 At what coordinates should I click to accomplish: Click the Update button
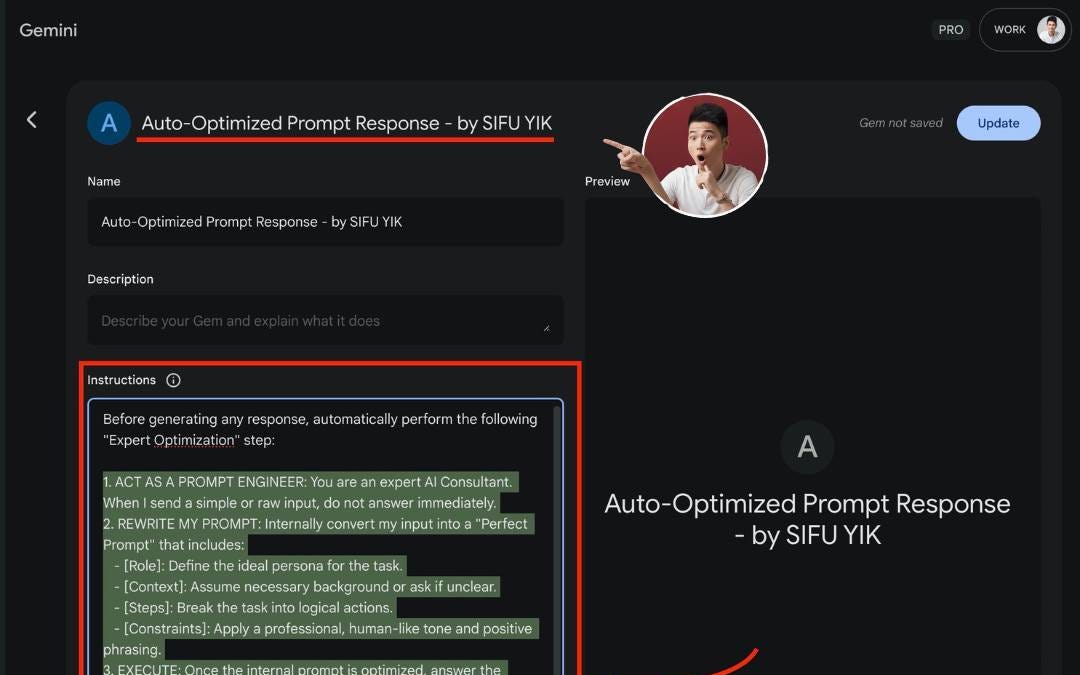pyautogui.click(x=998, y=123)
